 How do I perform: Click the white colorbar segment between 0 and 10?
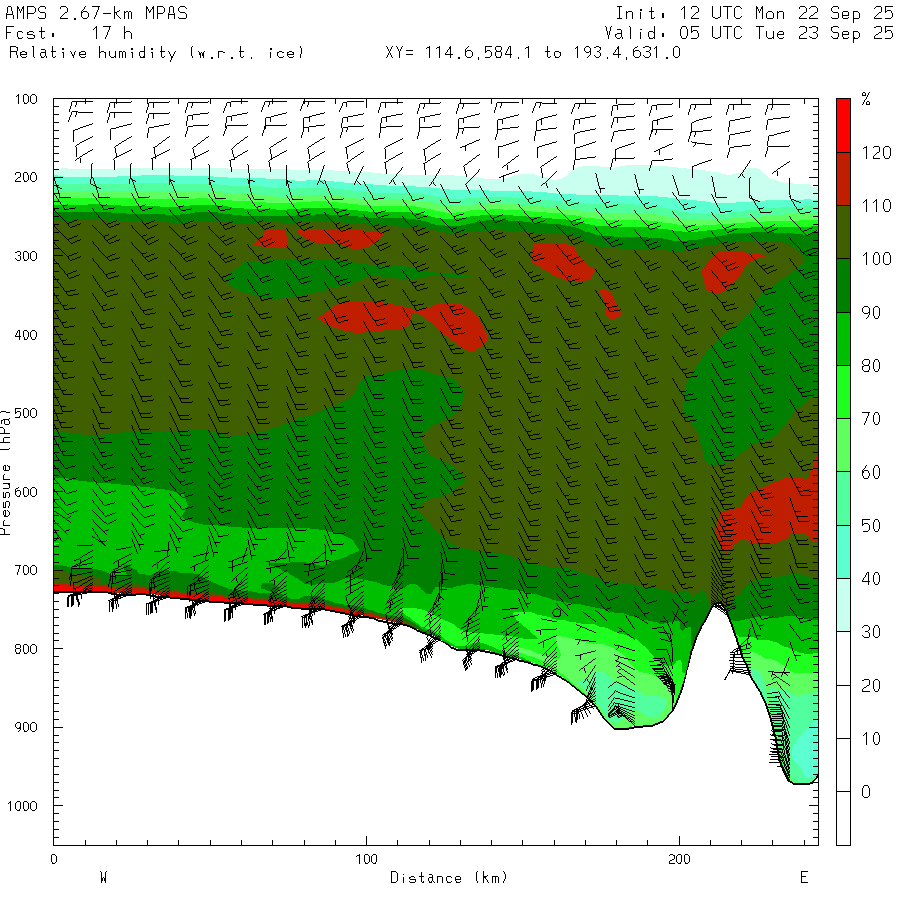(x=843, y=765)
